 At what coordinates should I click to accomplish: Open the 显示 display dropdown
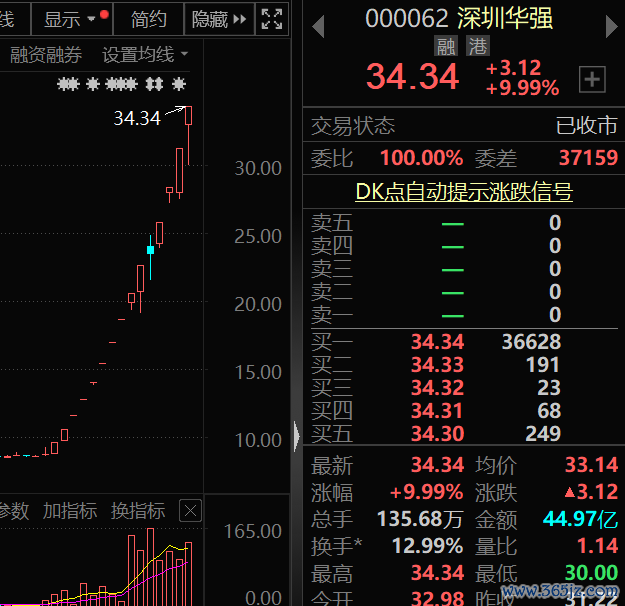click(72, 19)
